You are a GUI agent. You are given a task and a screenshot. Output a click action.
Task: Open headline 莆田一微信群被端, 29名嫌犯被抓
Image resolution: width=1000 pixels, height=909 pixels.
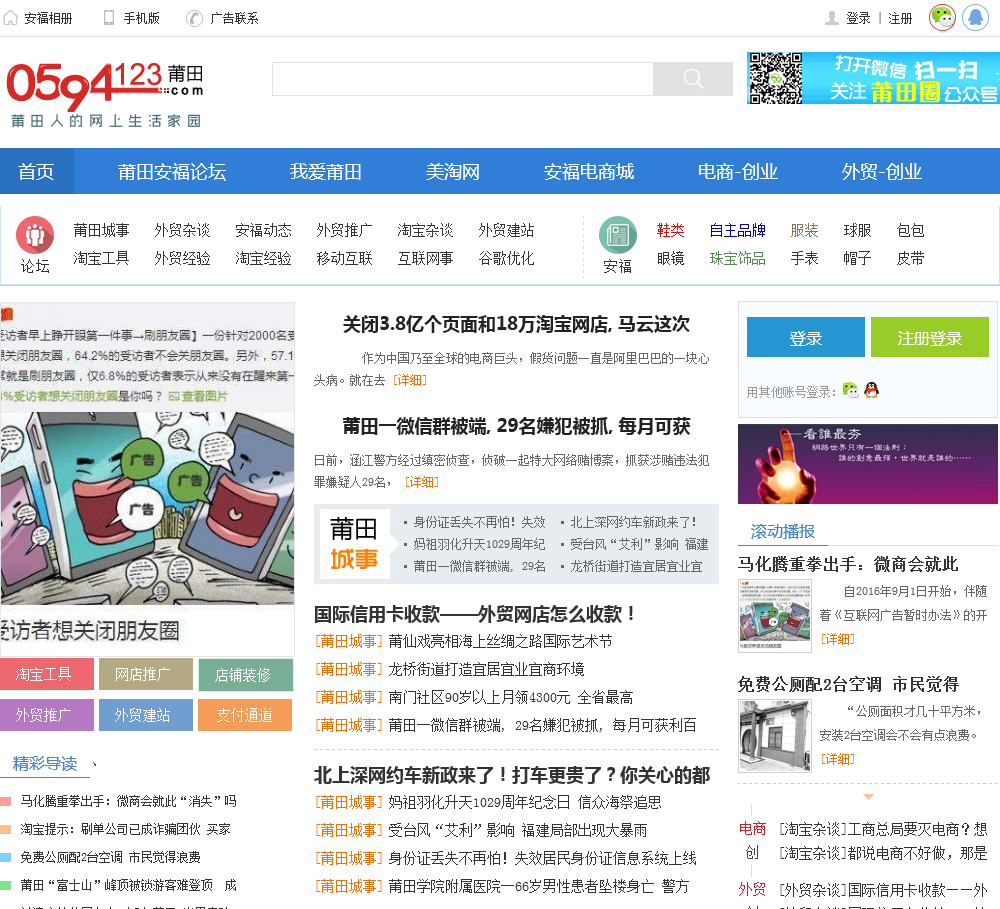(516, 425)
